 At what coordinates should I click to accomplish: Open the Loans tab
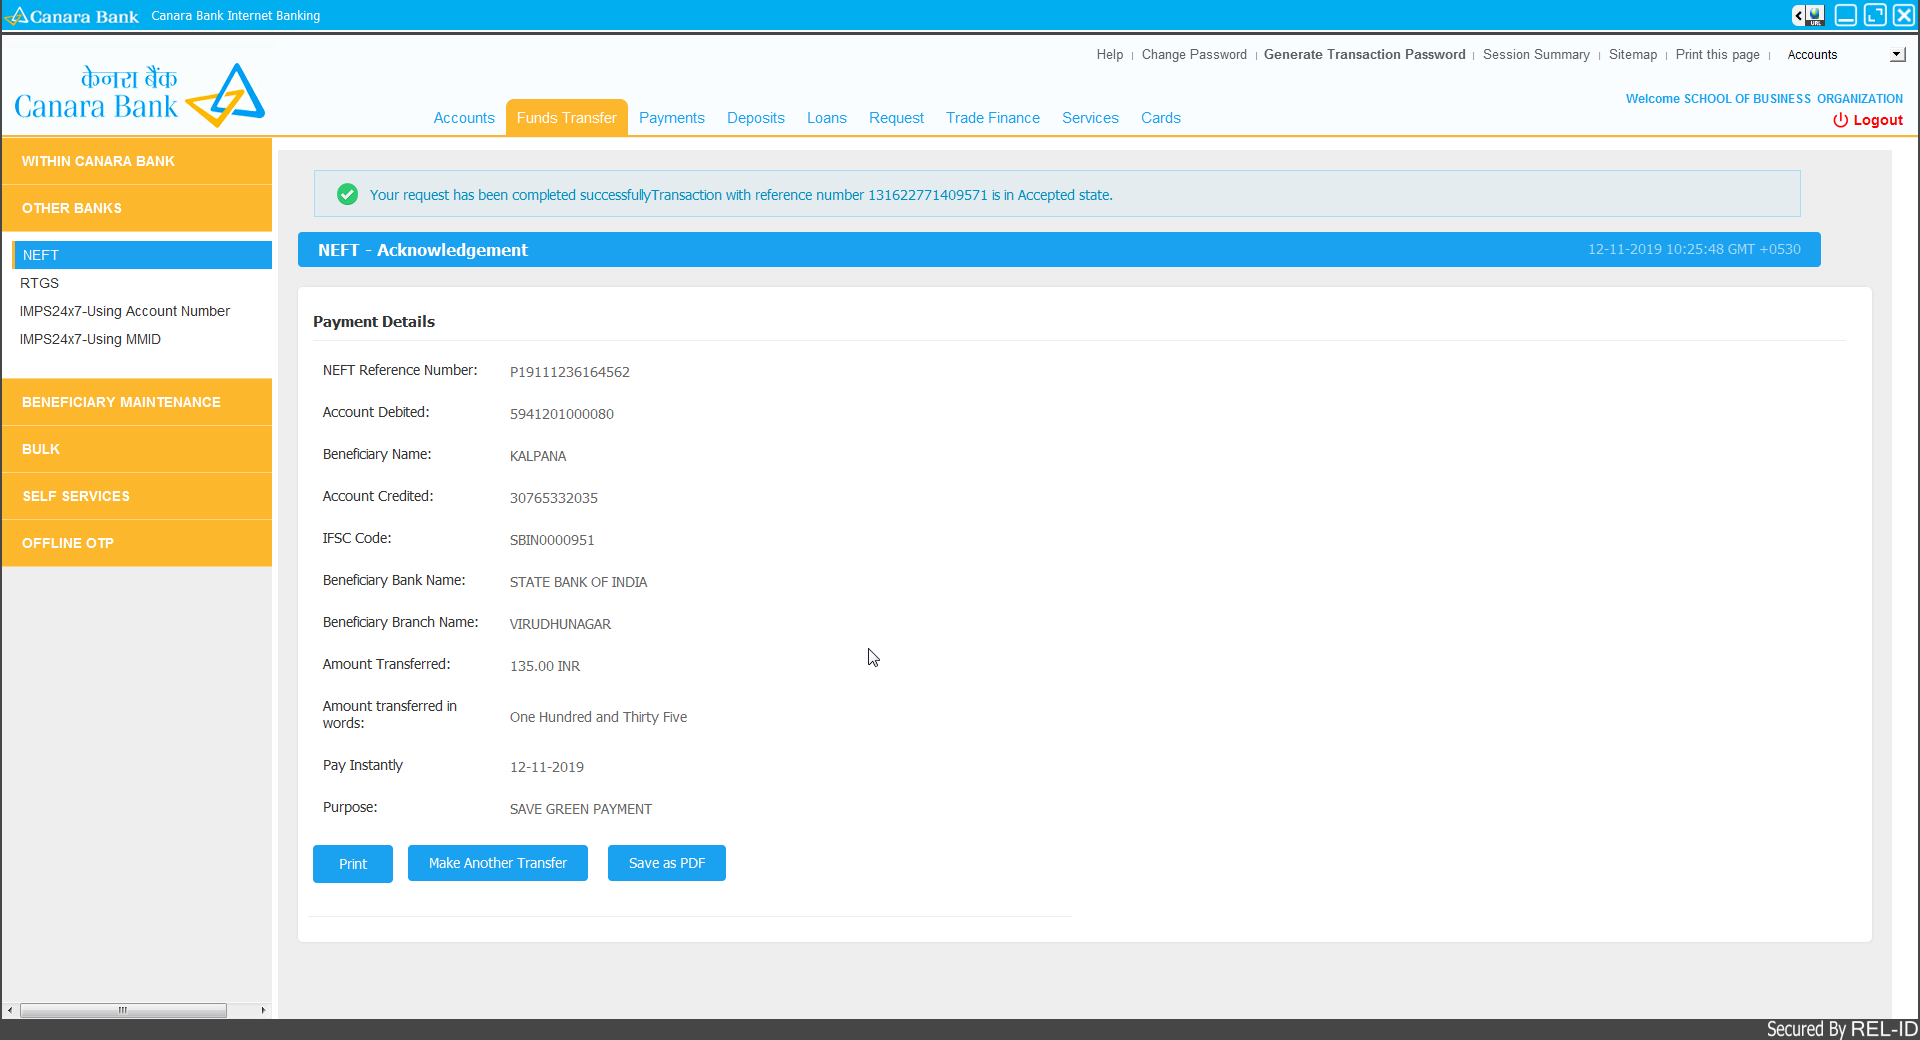[827, 118]
